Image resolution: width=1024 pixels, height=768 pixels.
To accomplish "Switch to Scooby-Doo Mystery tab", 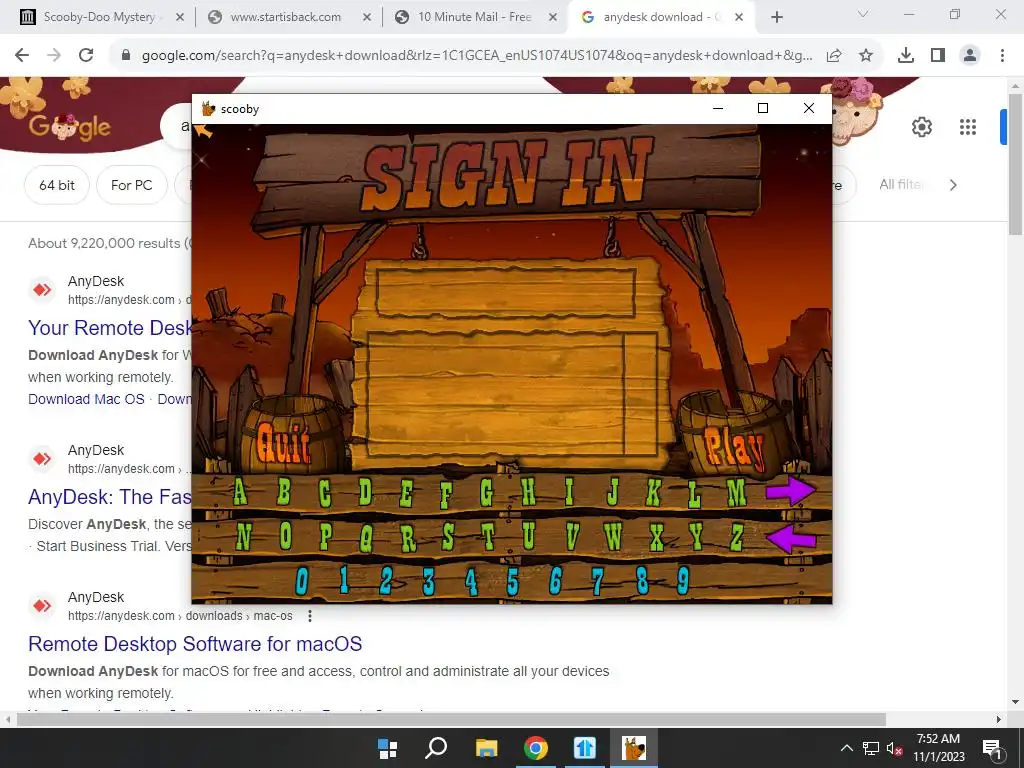I will (x=98, y=17).
